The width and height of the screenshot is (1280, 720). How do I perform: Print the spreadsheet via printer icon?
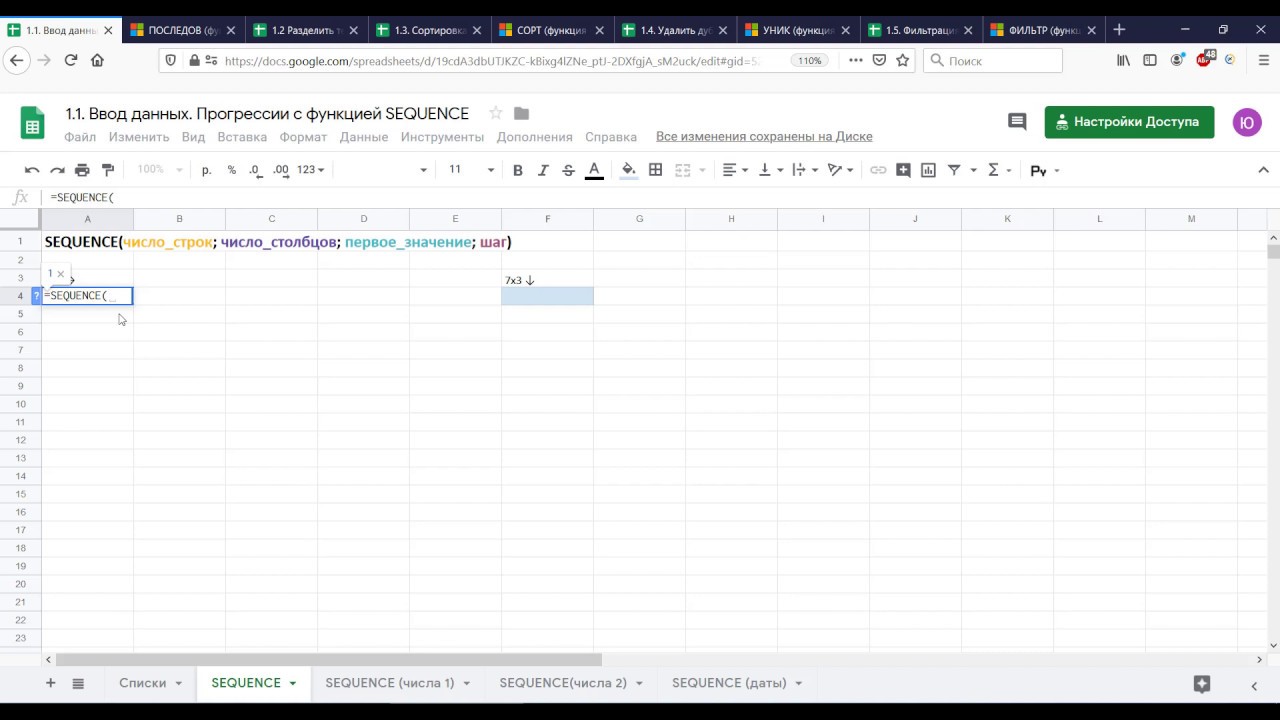[82, 170]
